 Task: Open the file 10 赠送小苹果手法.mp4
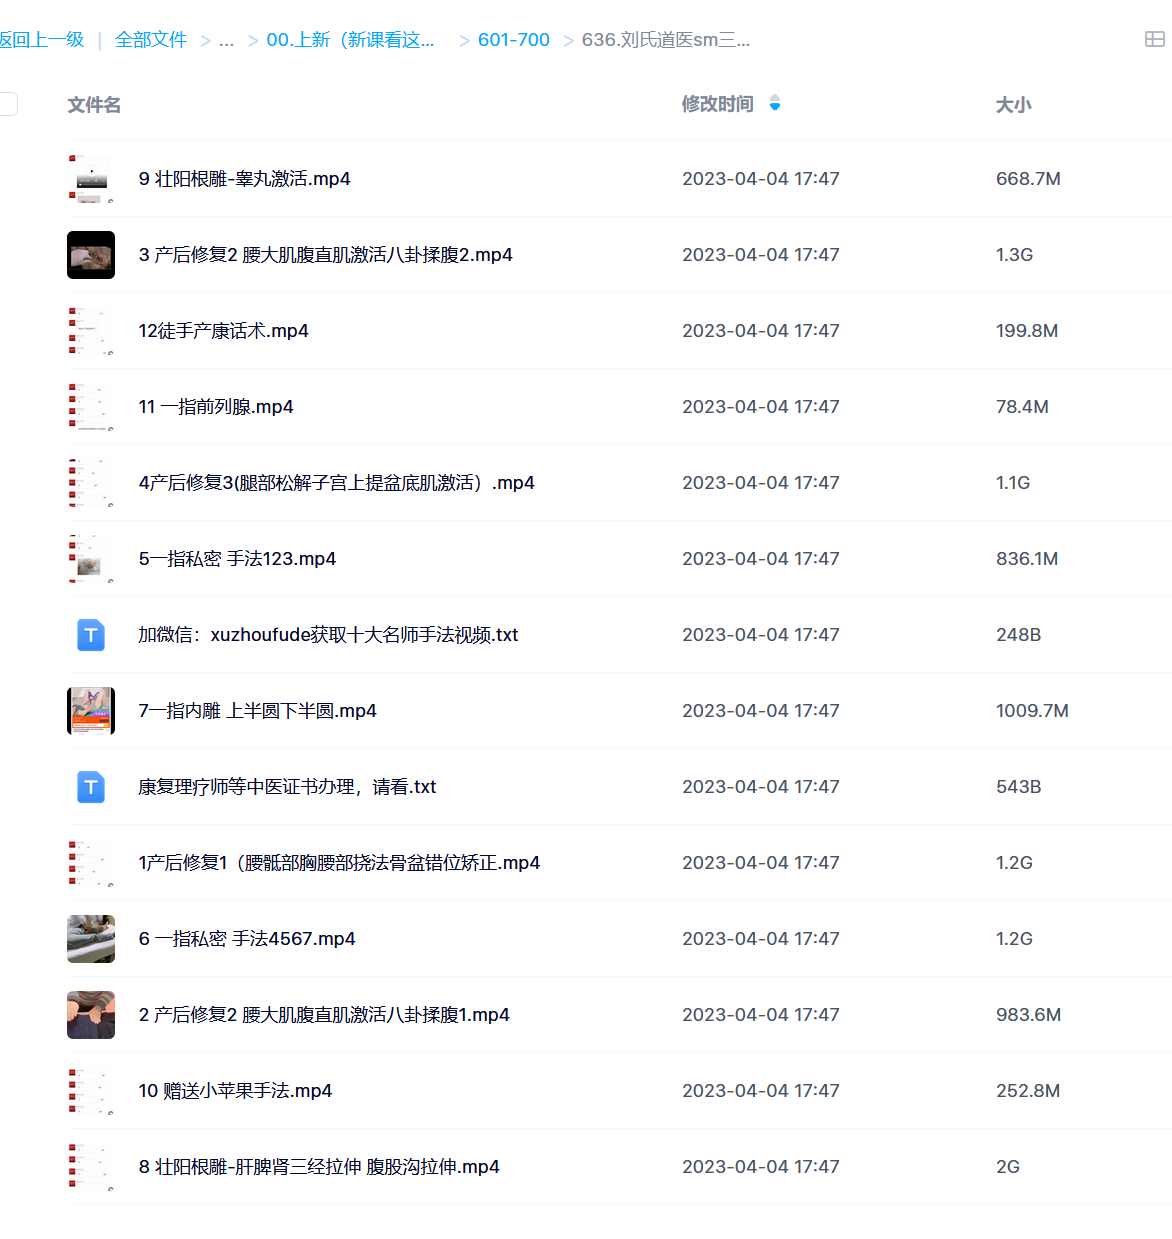235,1090
